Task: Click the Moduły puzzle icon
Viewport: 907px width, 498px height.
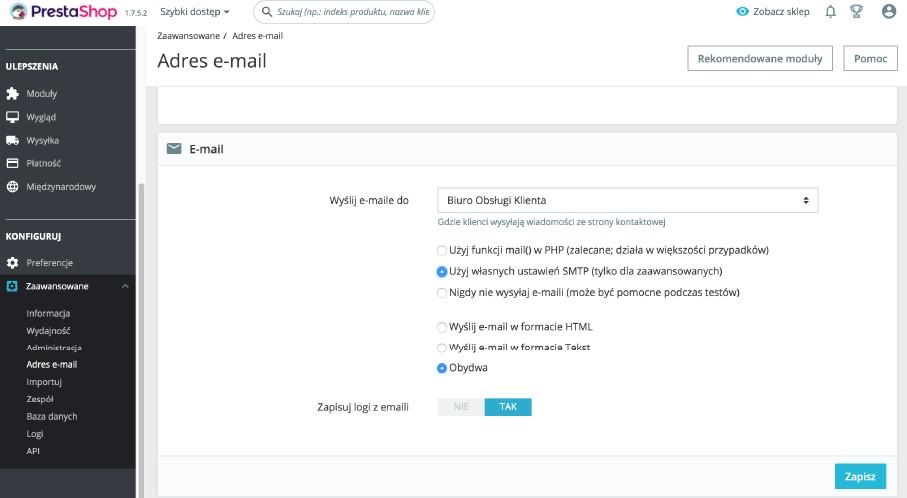Action: coord(13,94)
